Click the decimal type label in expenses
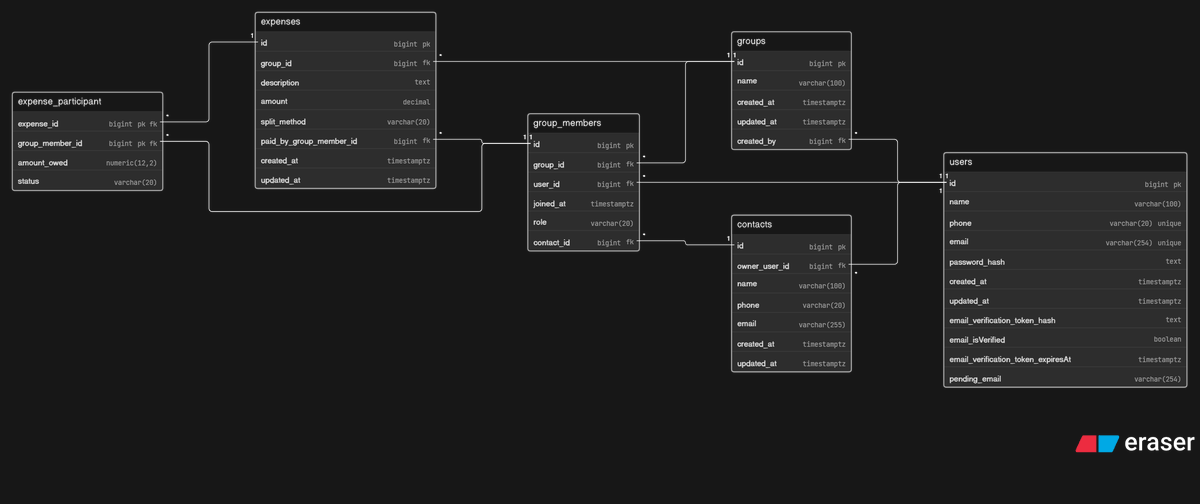 pyautogui.click(x=416, y=102)
